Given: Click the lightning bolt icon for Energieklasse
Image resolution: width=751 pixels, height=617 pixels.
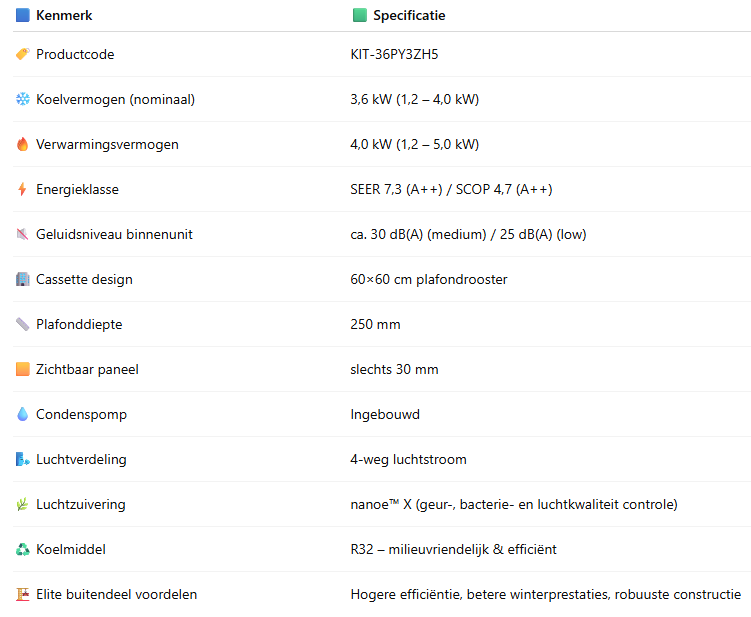Looking at the screenshot, I should tap(23, 189).
